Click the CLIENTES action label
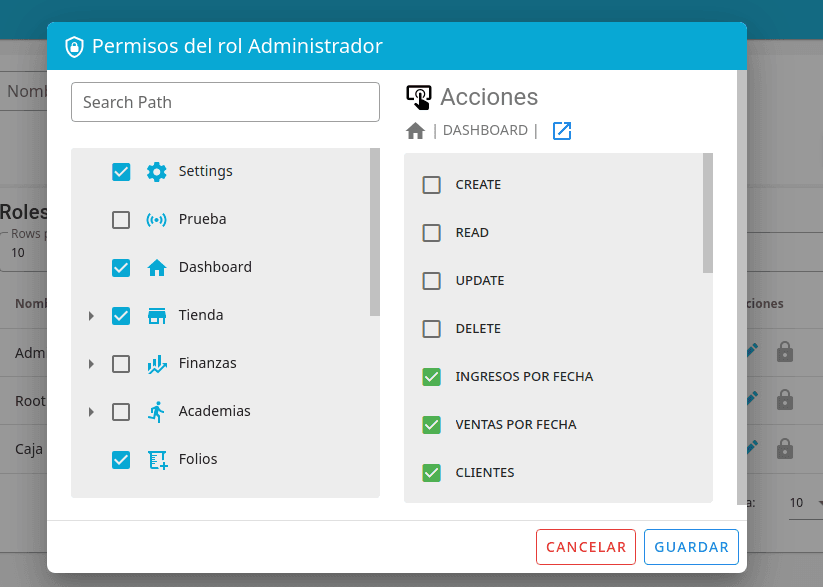The height and width of the screenshot is (587, 823). [485, 473]
